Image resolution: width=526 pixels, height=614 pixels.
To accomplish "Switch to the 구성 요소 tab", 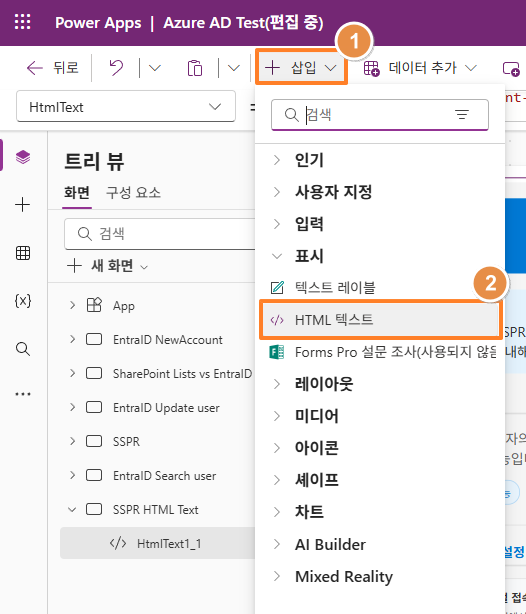I will tap(133, 193).
